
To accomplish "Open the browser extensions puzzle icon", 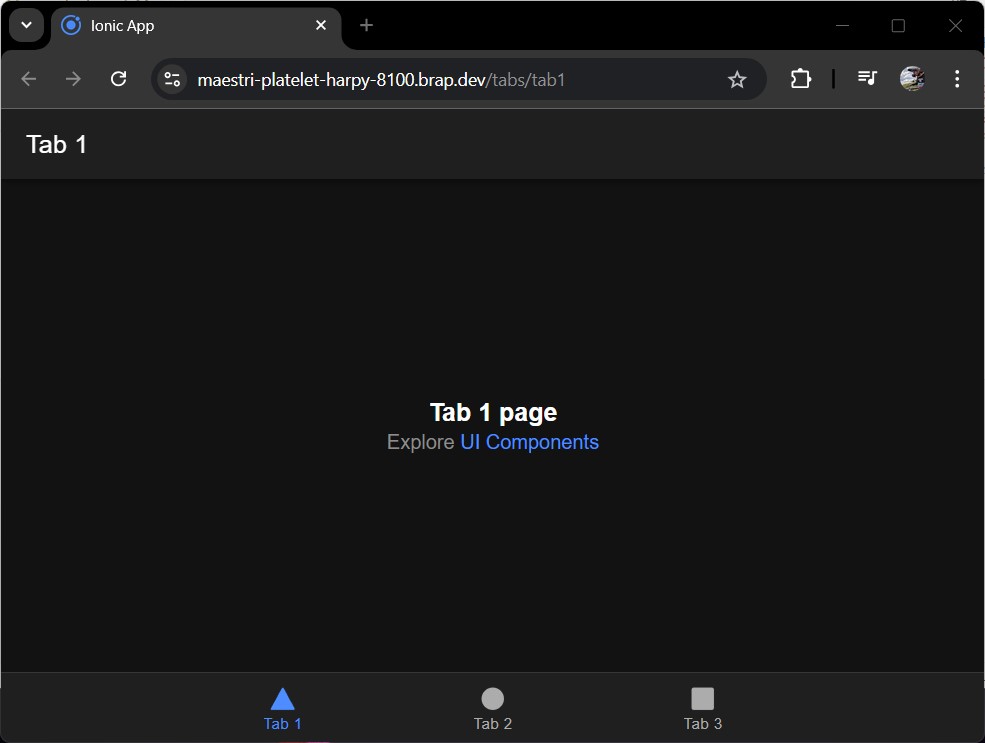I will (x=800, y=78).
